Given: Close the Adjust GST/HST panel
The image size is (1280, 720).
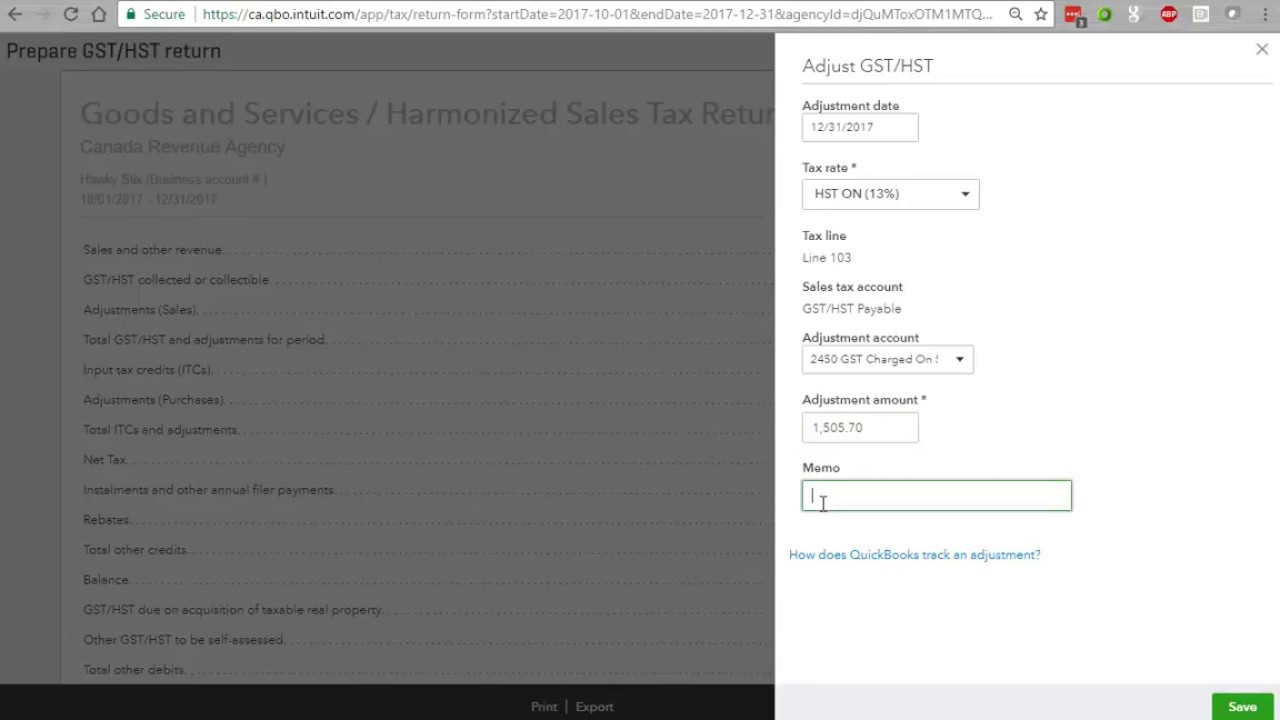Looking at the screenshot, I should (1262, 49).
